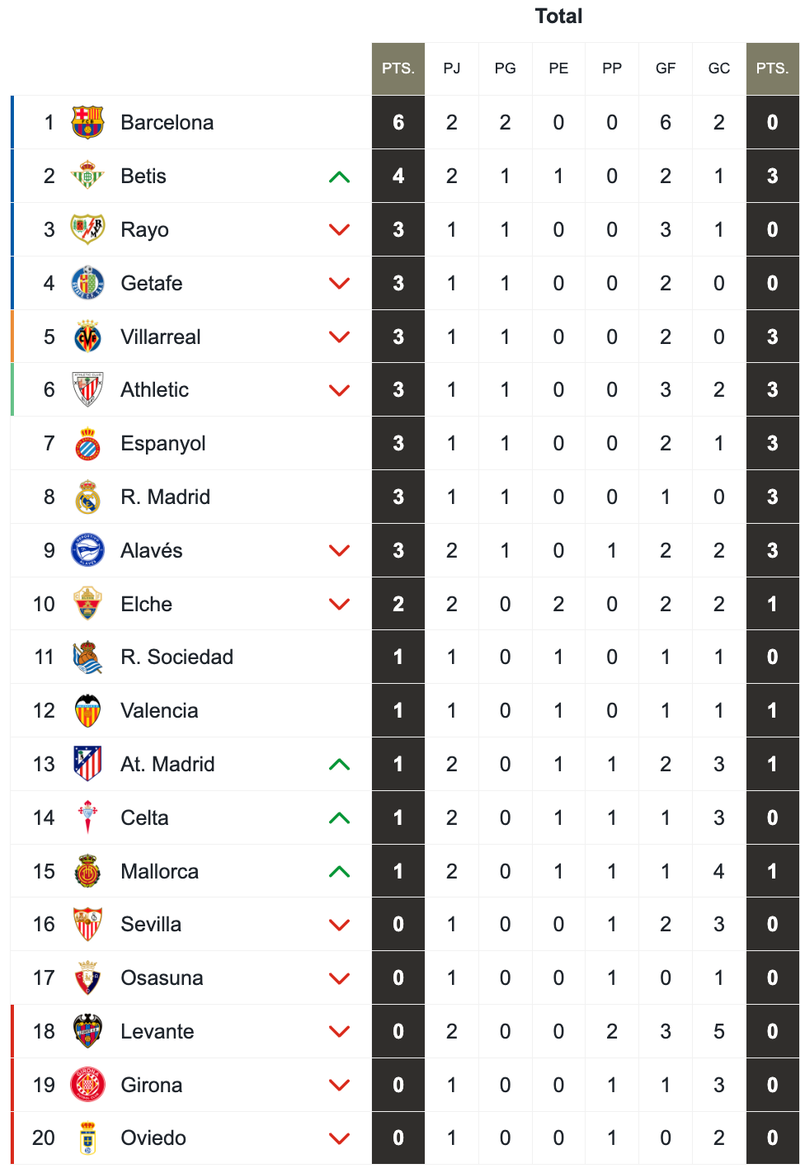Click the PJ column header

[452, 69]
